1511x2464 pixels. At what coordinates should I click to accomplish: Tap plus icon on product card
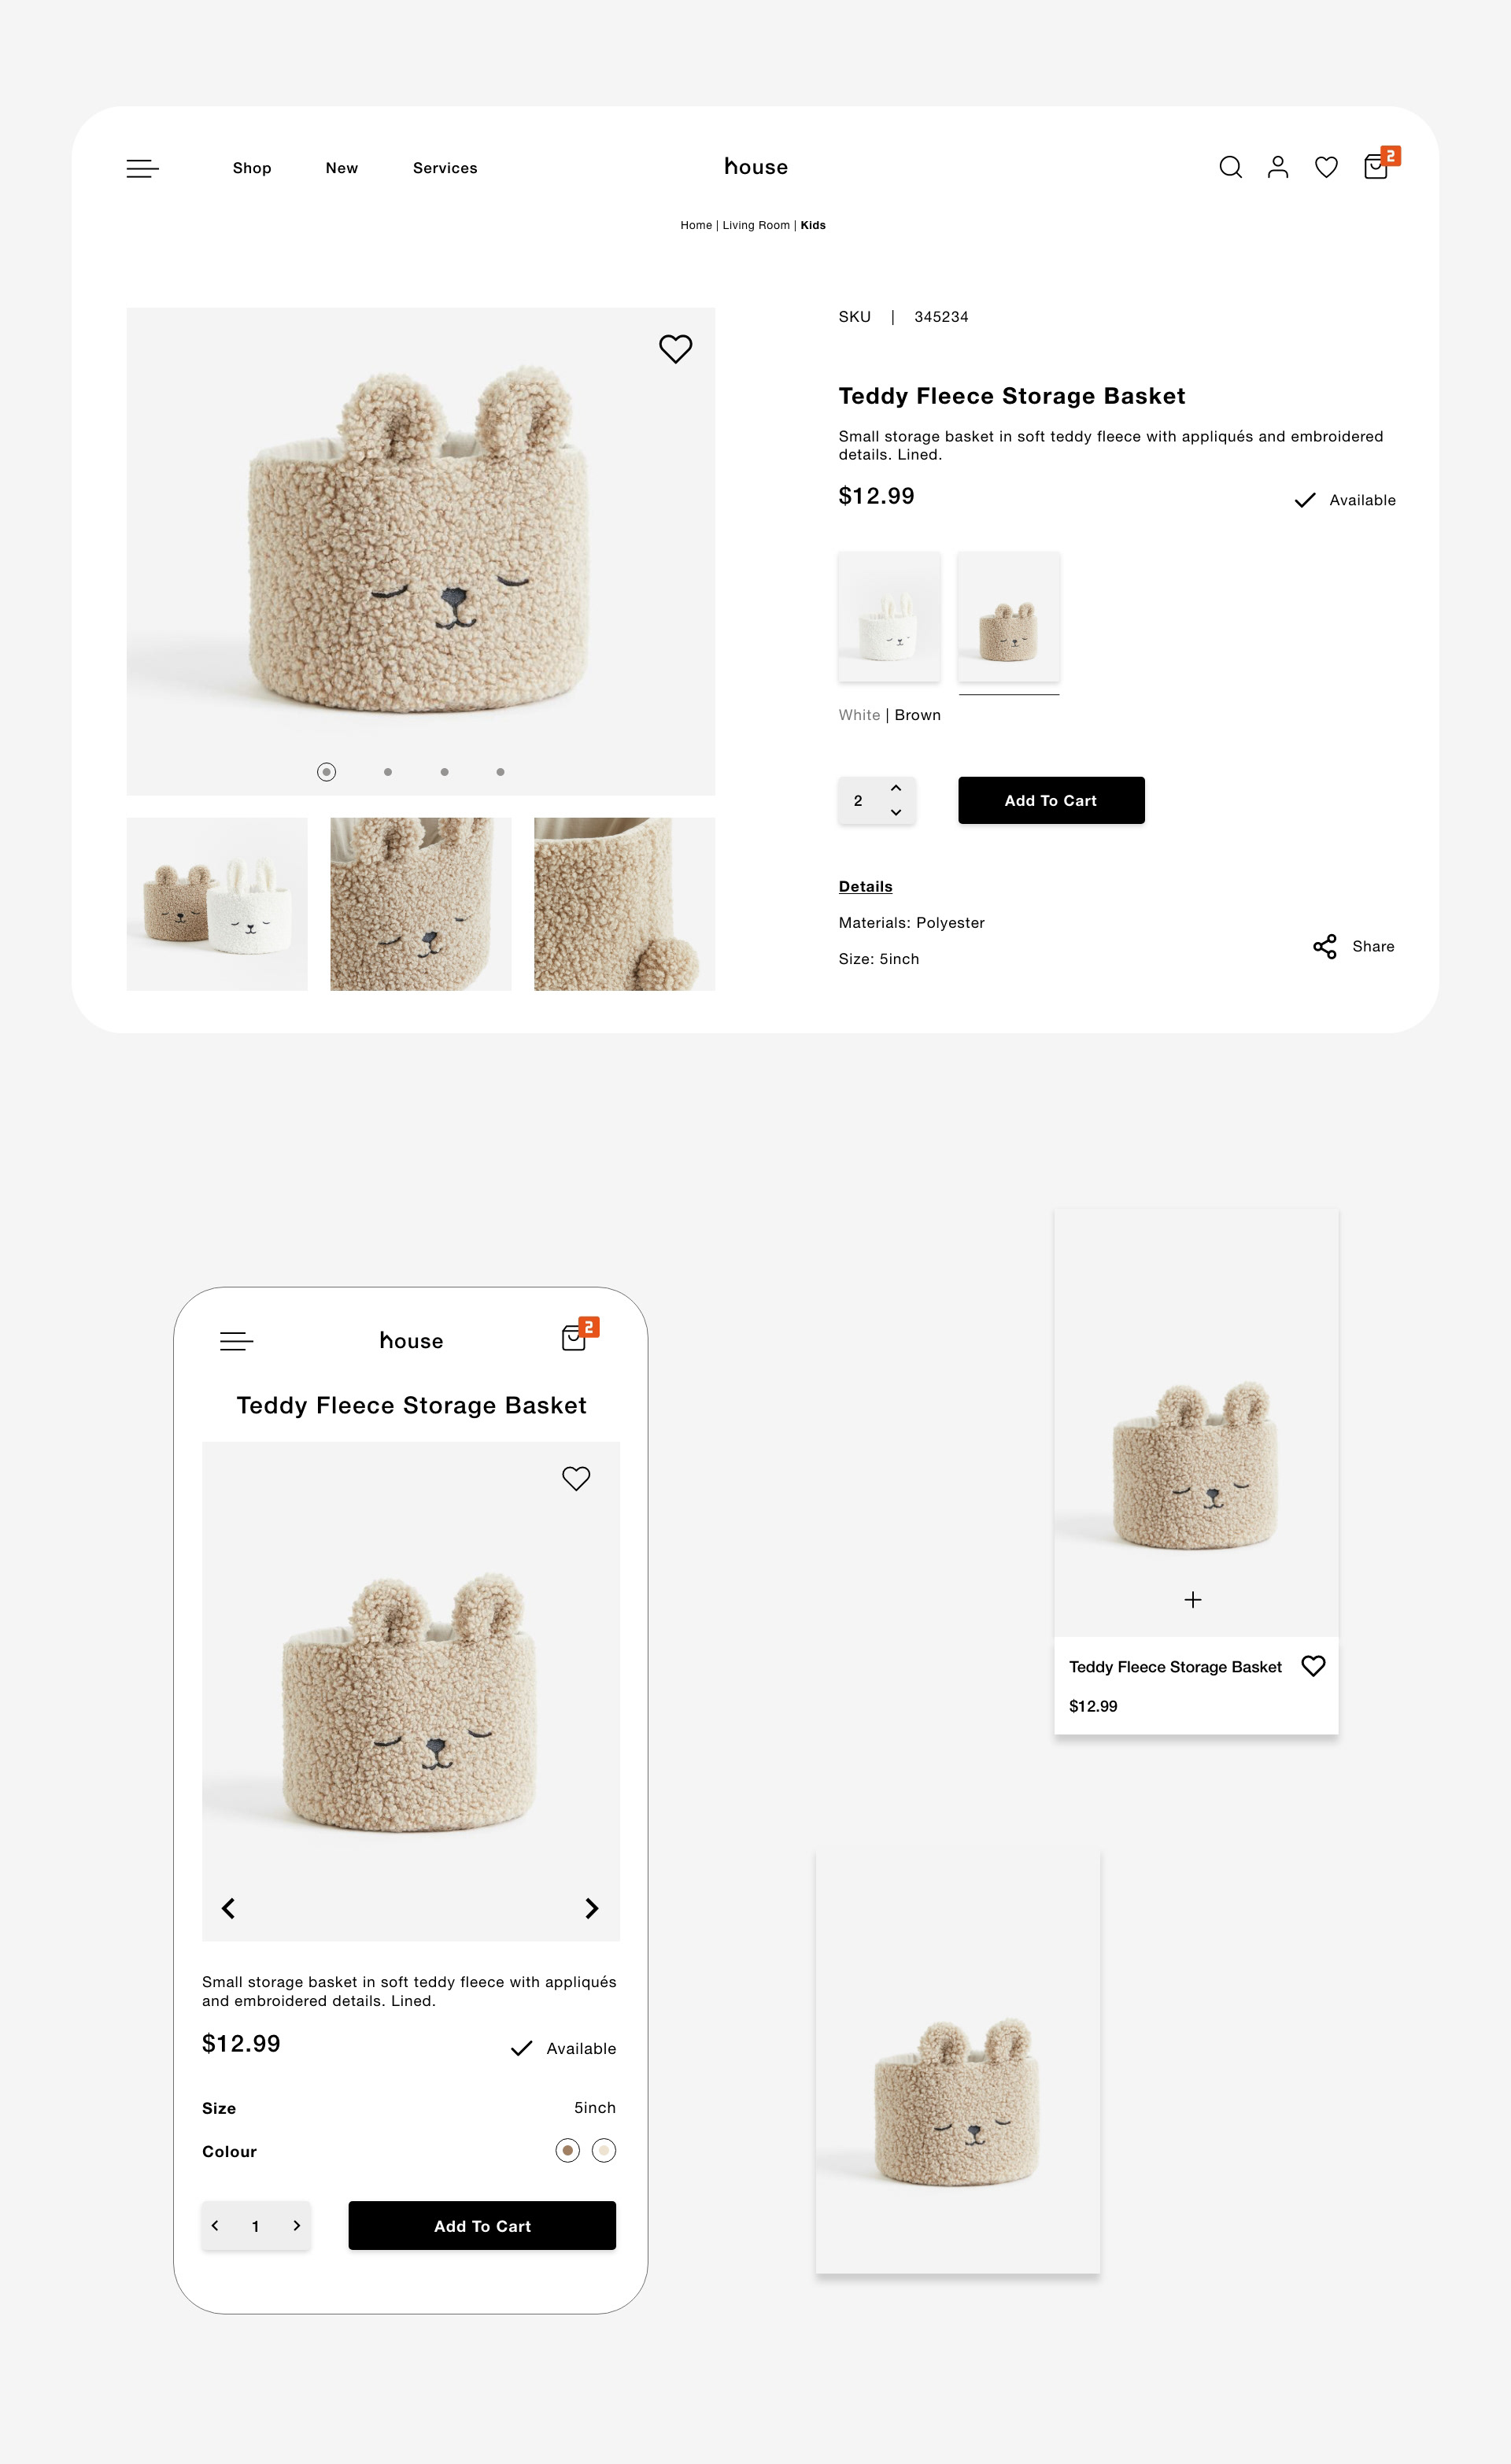click(x=1192, y=1599)
